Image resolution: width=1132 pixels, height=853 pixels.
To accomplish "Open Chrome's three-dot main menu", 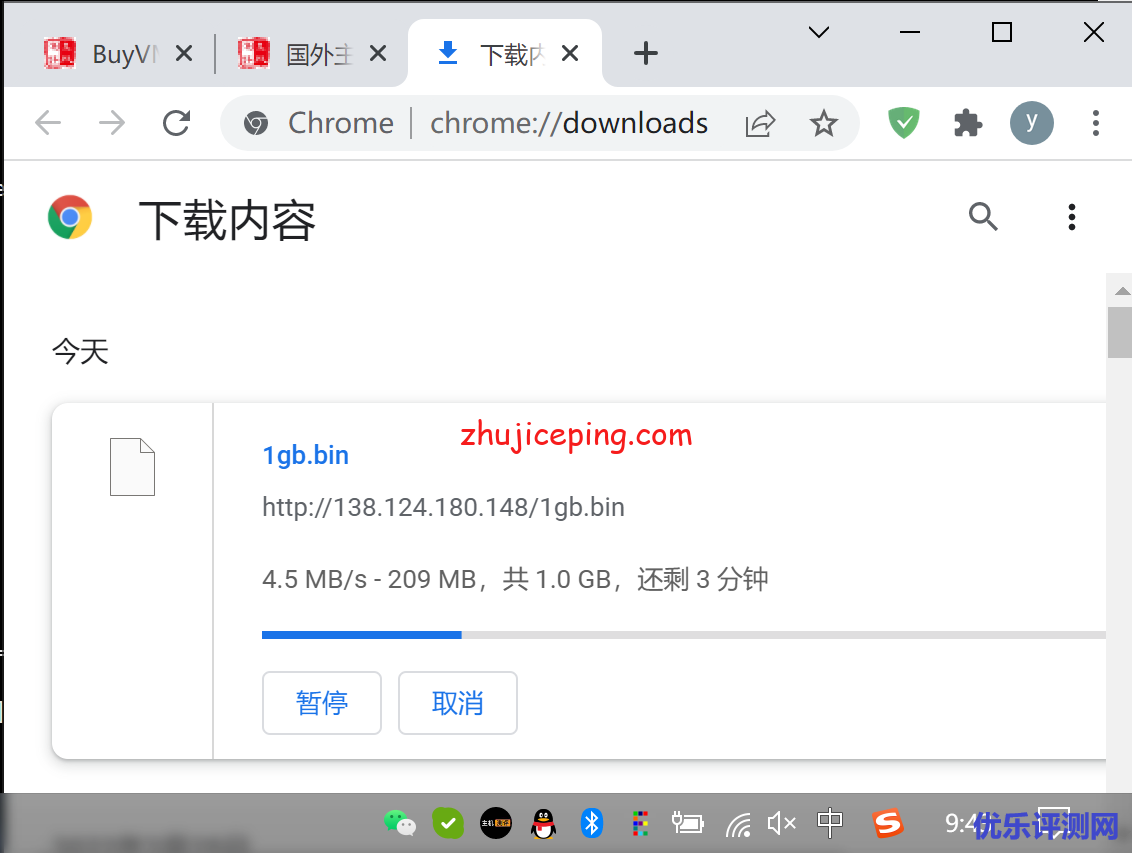I will click(x=1095, y=123).
